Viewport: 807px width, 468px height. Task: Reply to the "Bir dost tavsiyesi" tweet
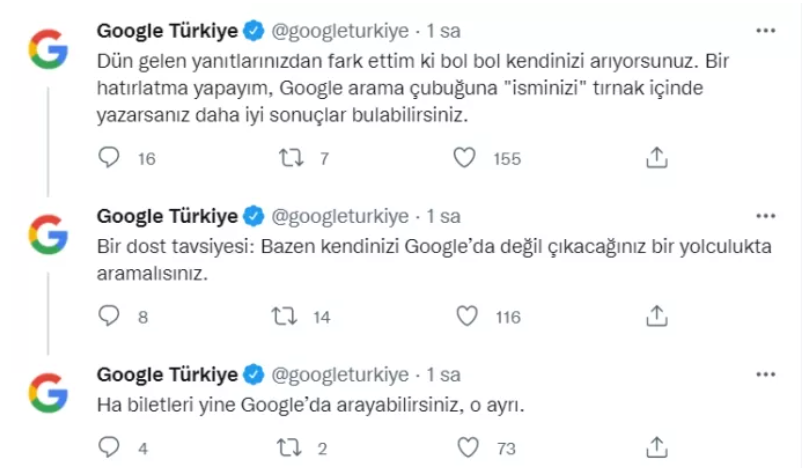(x=111, y=317)
